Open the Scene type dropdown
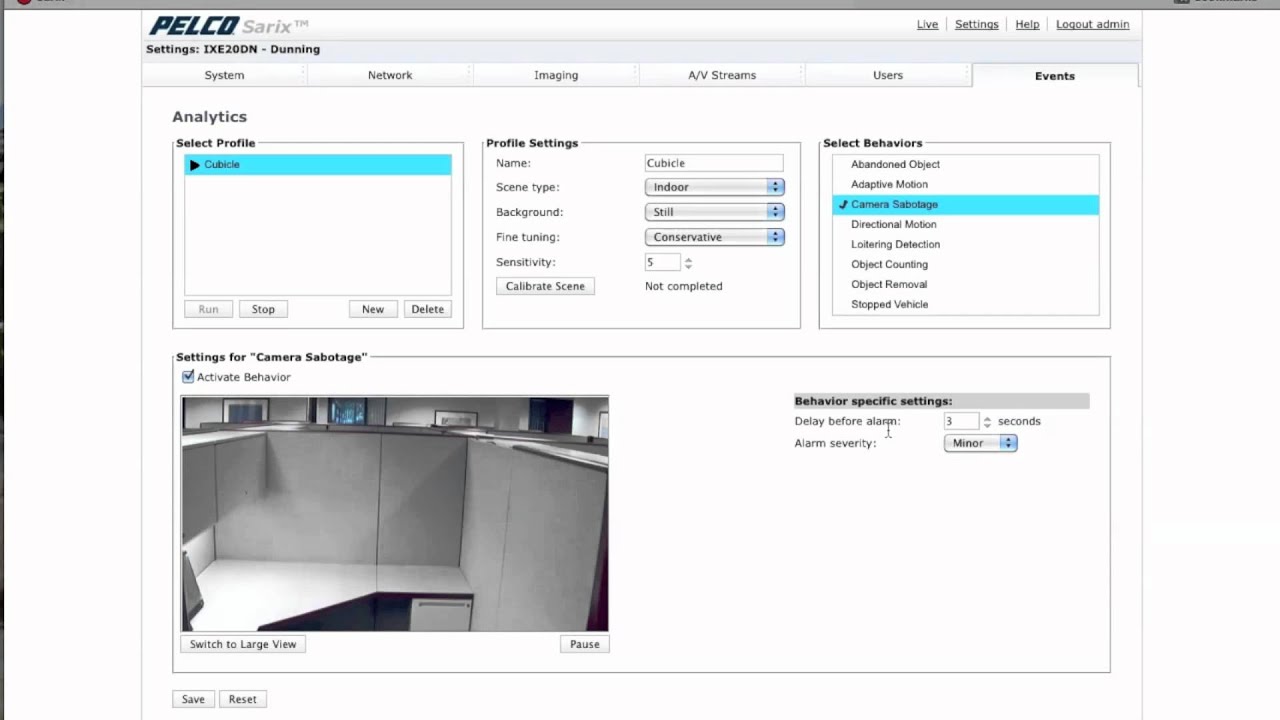This screenshot has width=1280, height=720. (x=714, y=187)
